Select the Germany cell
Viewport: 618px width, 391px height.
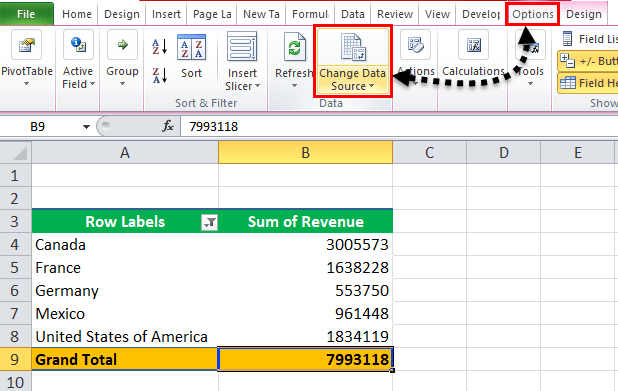coord(125,290)
